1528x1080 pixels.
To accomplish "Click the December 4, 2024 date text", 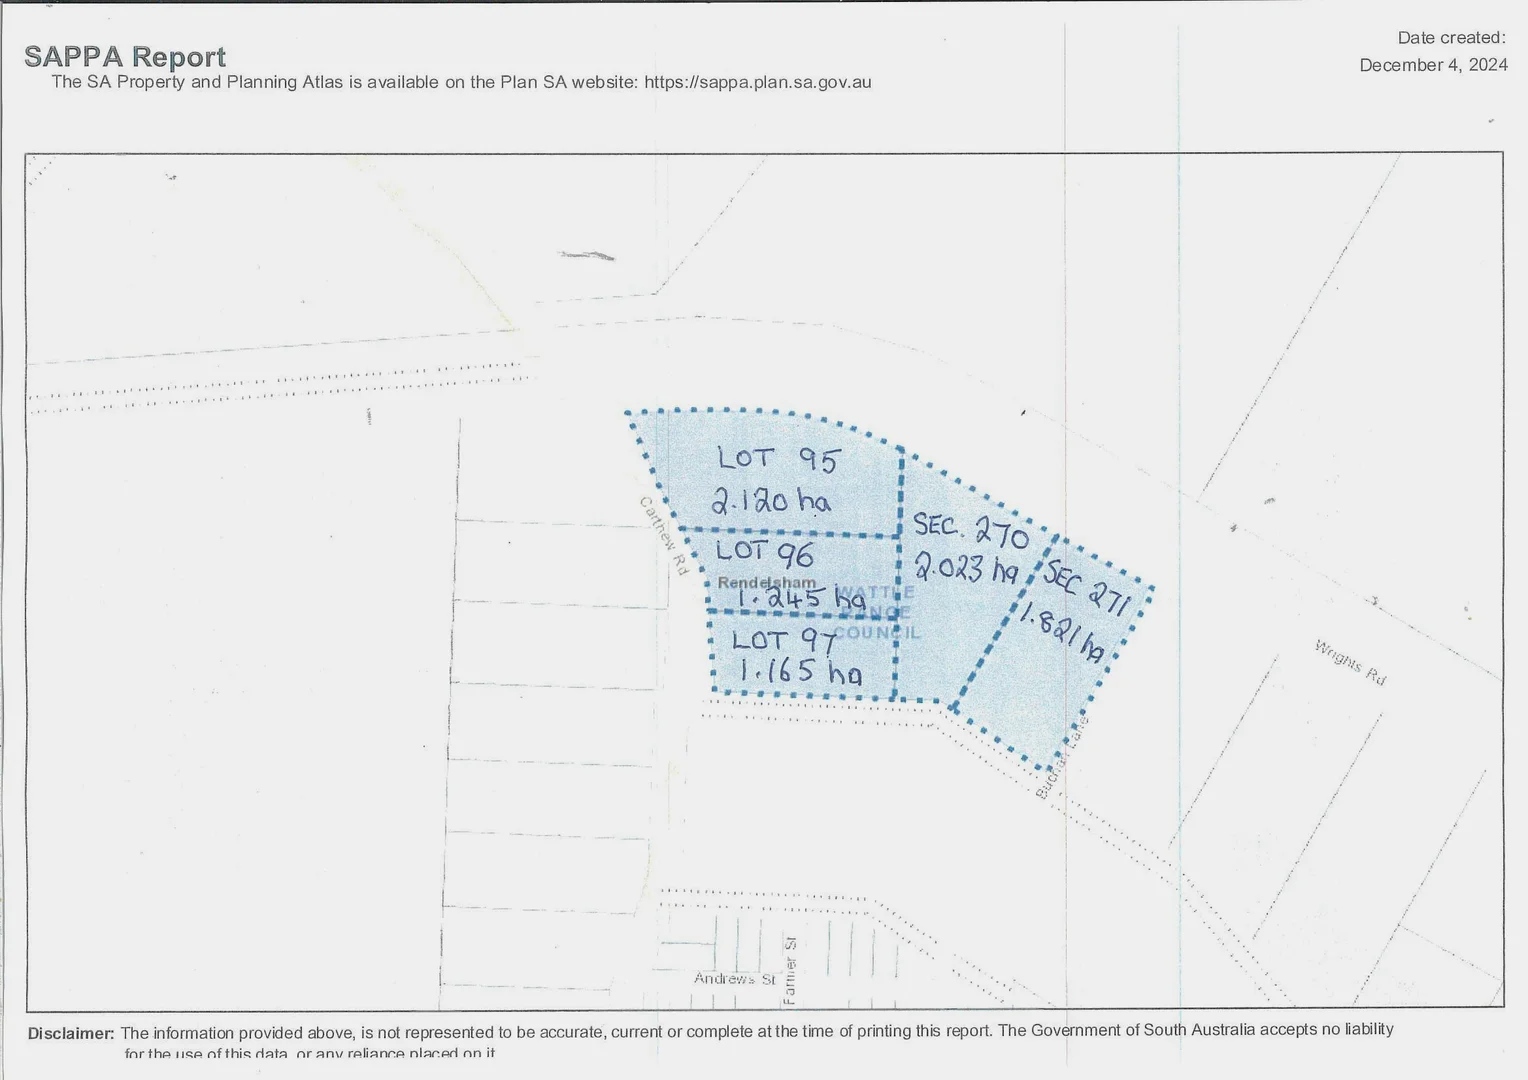I will 1433,65.
